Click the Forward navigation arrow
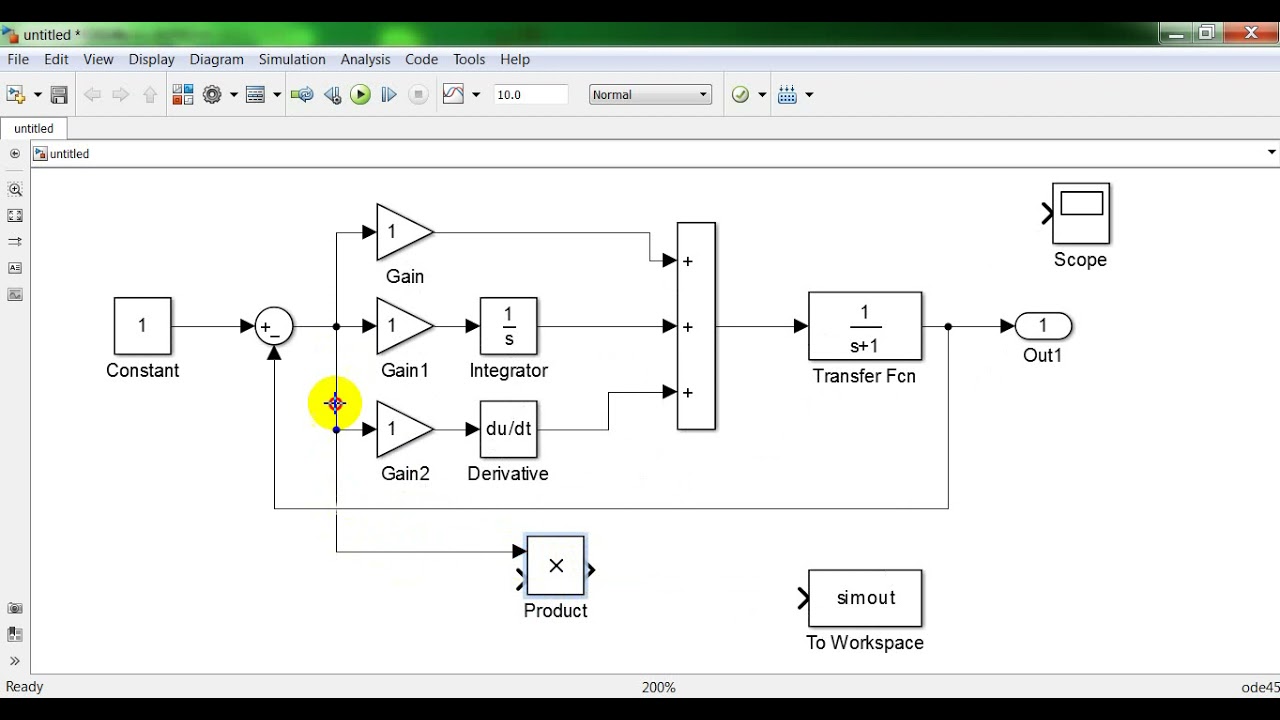This screenshot has width=1280, height=720. point(121,95)
